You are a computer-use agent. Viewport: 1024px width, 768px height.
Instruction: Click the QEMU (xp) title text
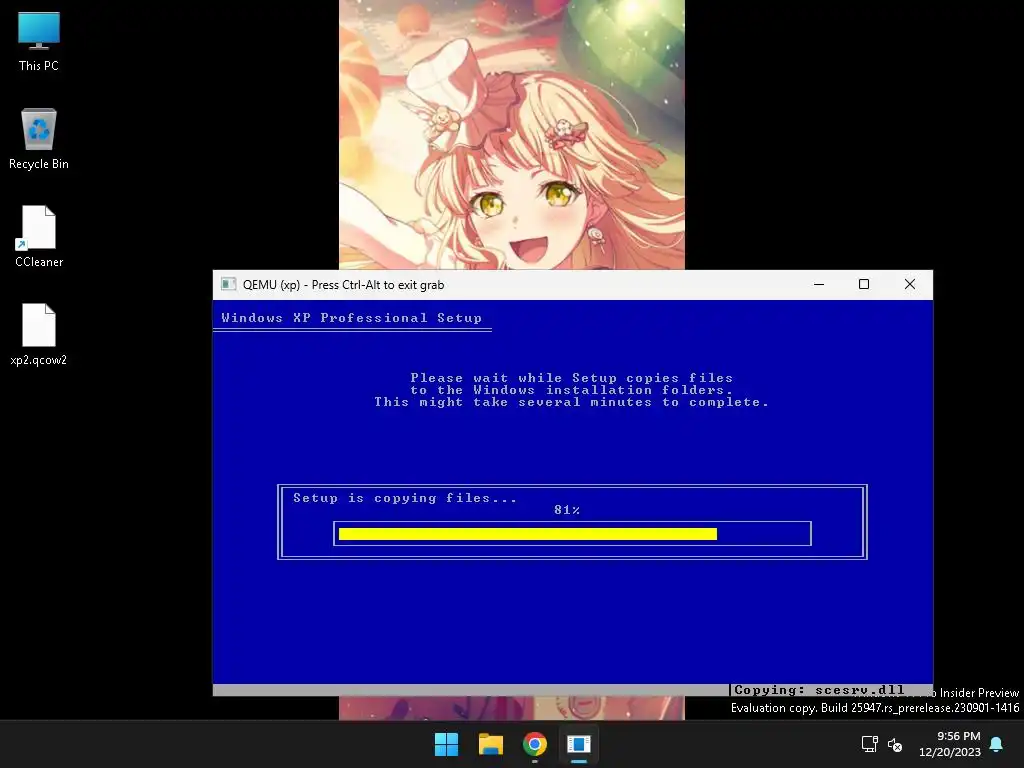[x=344, y=285]
